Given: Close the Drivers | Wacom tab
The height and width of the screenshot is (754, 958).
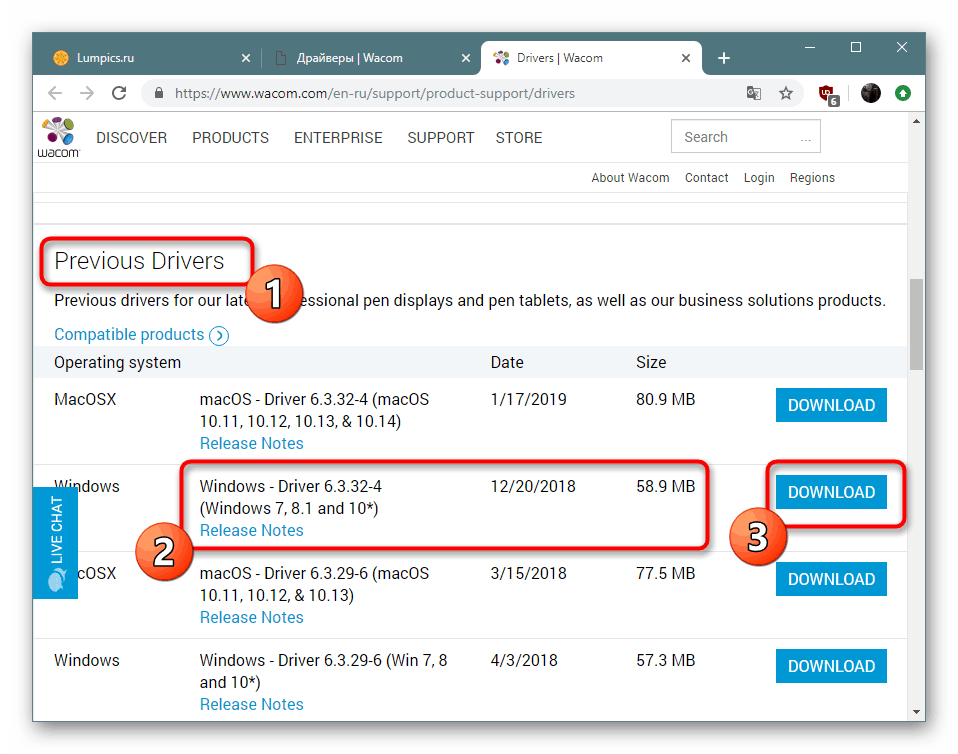Looking at the screenshot, I should [x=686, y=58].
